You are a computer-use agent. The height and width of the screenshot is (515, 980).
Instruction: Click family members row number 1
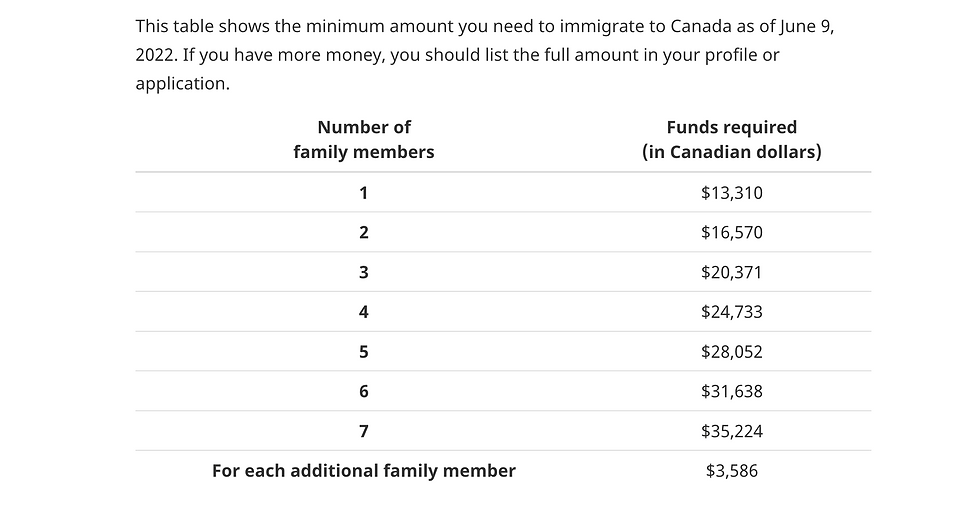point(364,193)
